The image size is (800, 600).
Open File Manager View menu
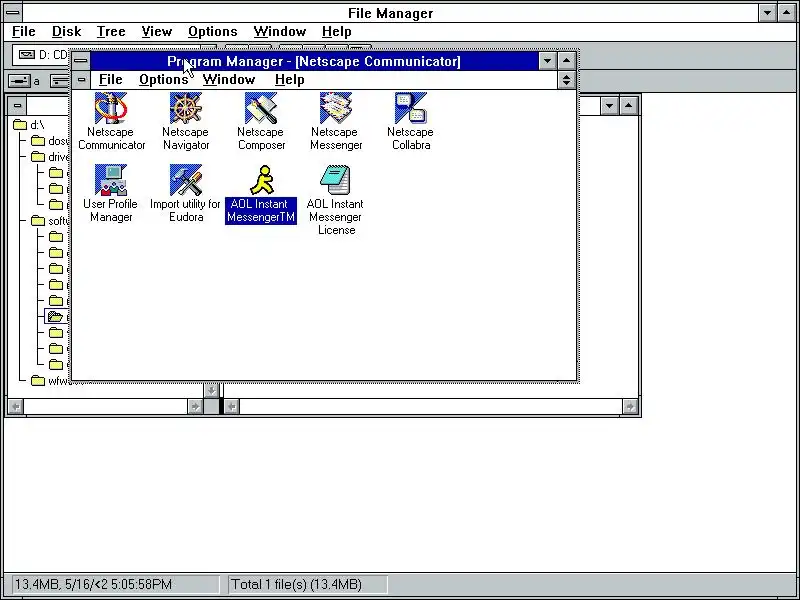pyautogui.click(x=156, y=32)
